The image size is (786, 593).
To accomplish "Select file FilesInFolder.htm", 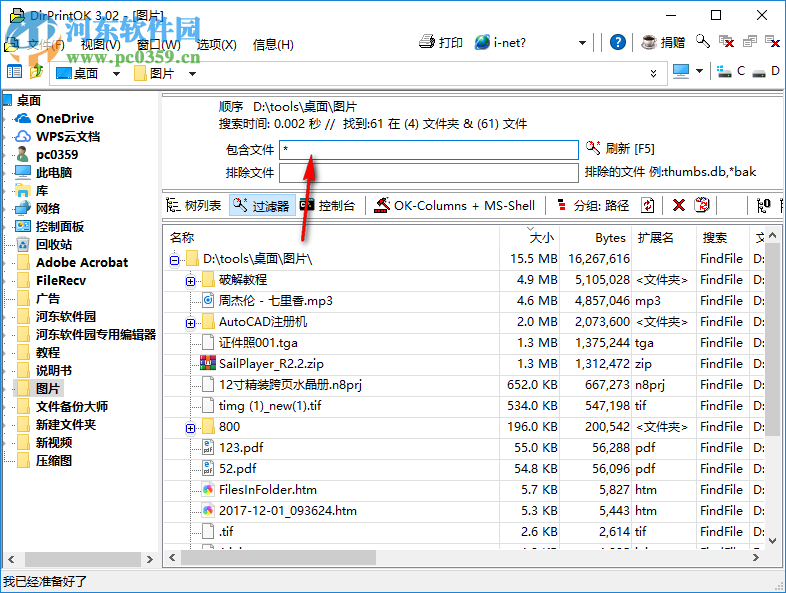I will tap(268, 490).
